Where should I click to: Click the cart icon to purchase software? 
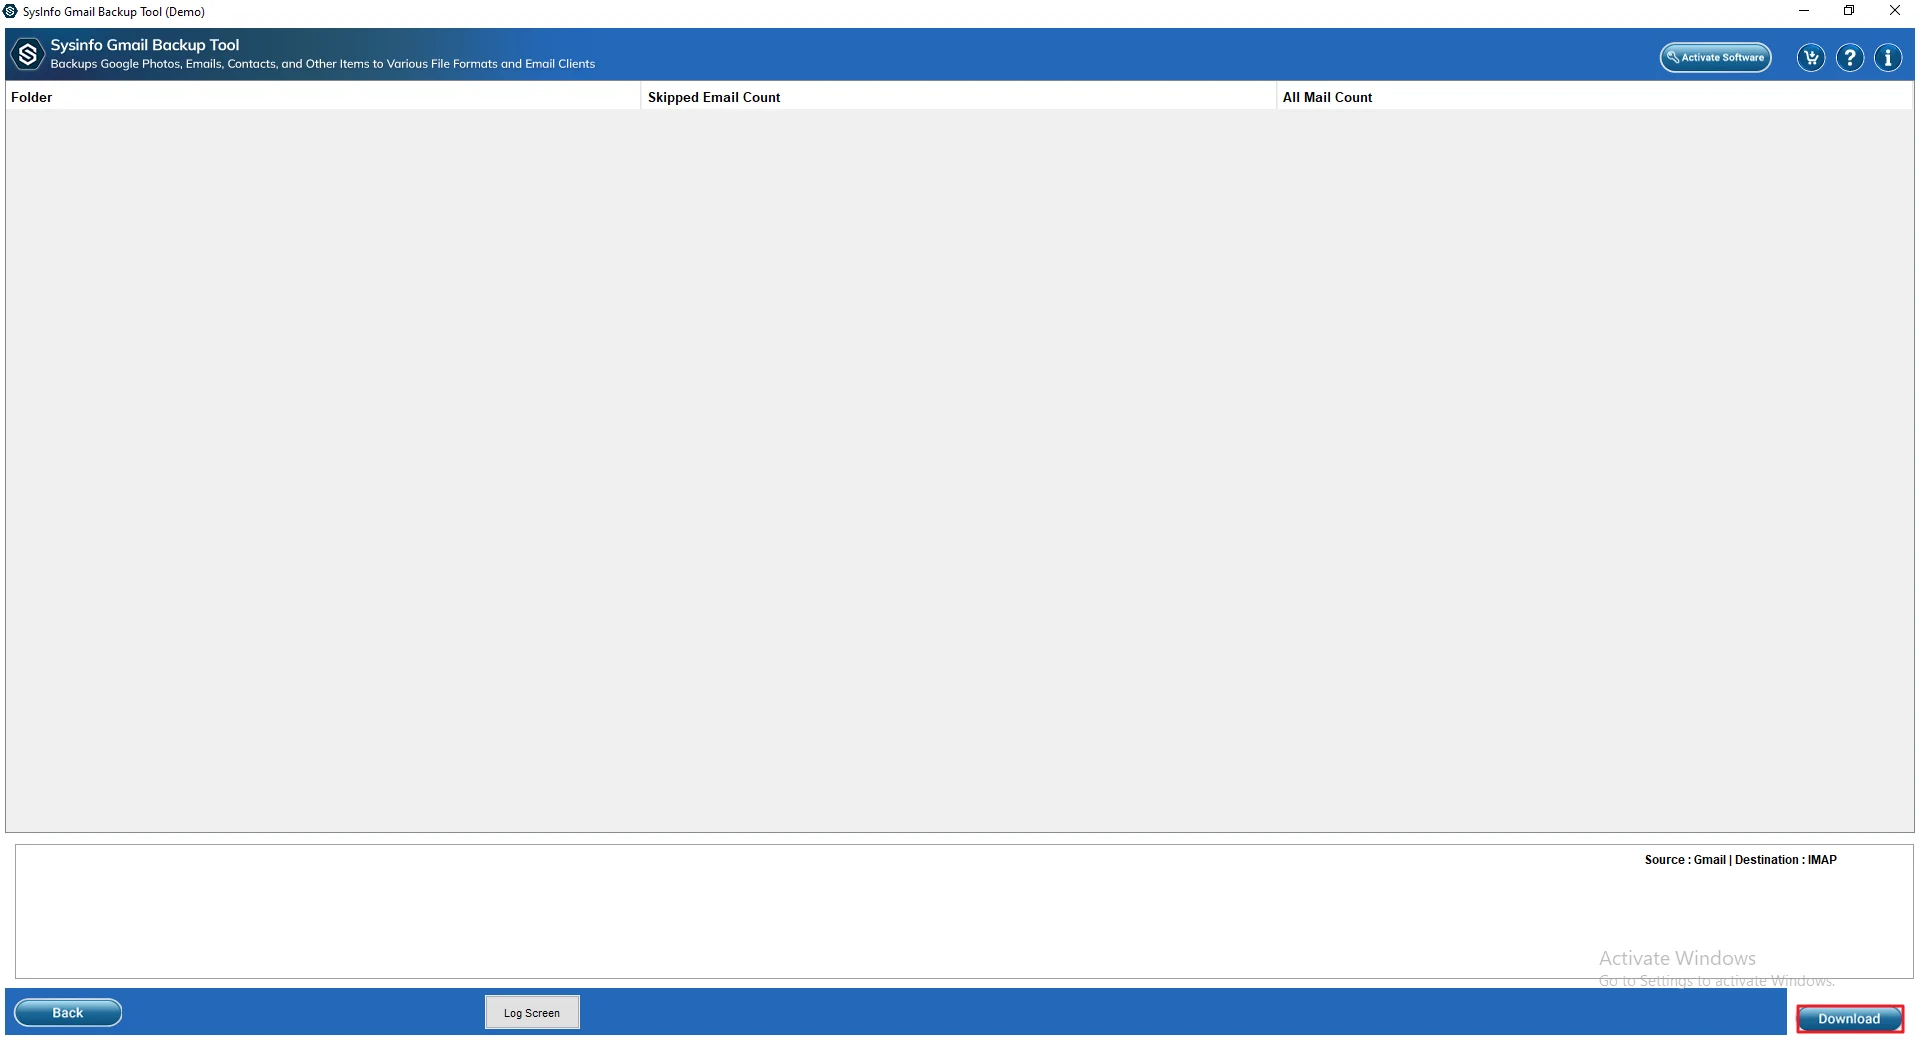tap(1810, 58)
